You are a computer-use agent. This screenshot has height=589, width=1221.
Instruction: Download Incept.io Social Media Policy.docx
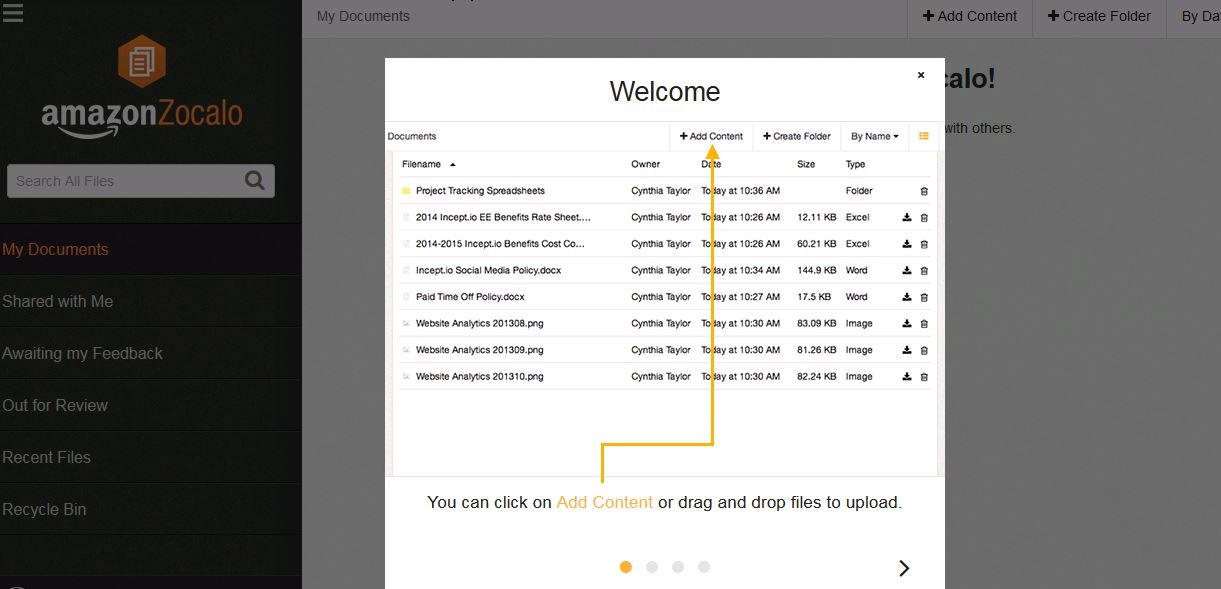[x=907, y=270]
